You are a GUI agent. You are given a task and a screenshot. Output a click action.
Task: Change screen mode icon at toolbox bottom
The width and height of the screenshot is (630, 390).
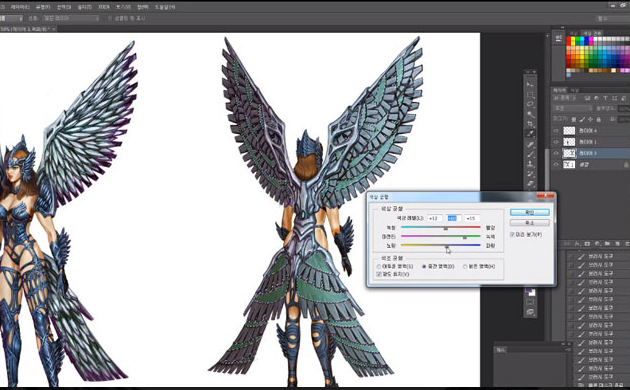[530, 312]
